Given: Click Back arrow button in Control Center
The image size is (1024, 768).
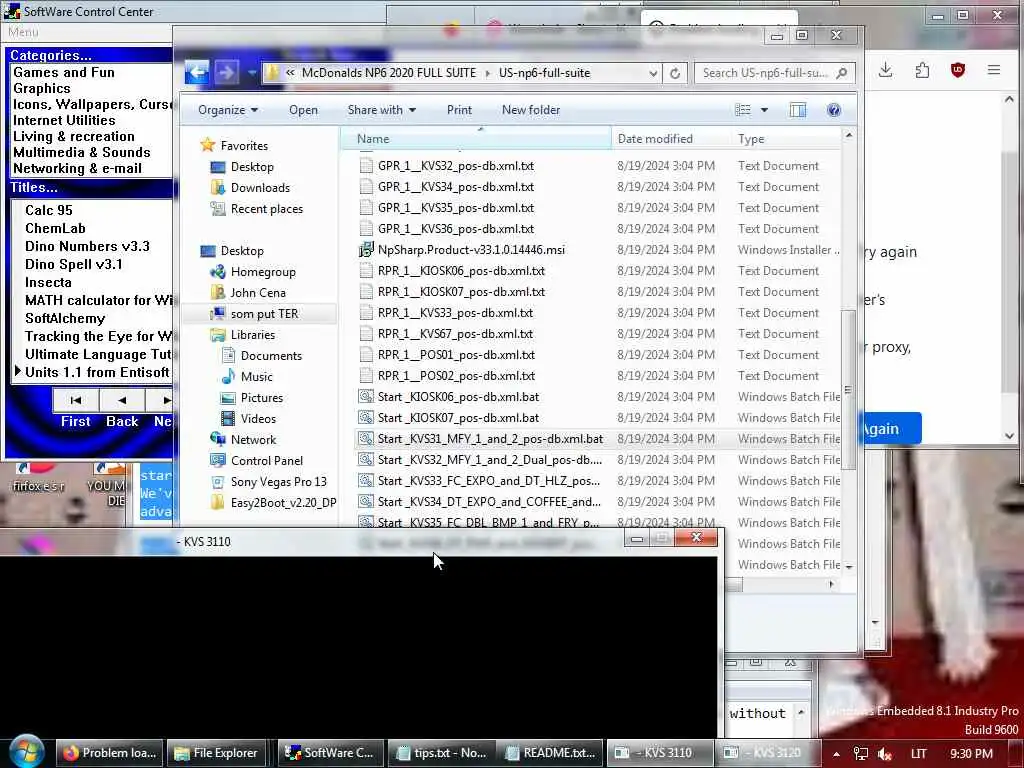Looking at the screenshot, I should [121, 400].
